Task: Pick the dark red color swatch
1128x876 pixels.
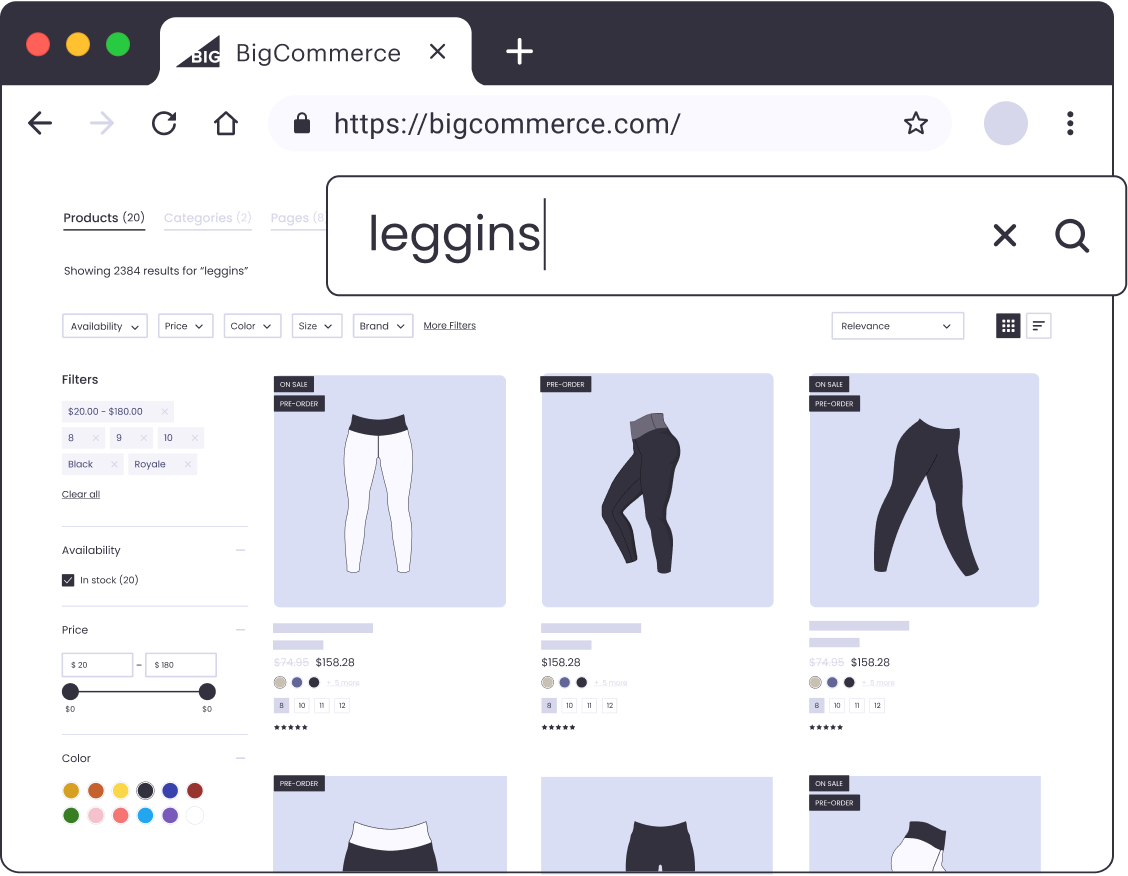Action: (x=195, y=791)
